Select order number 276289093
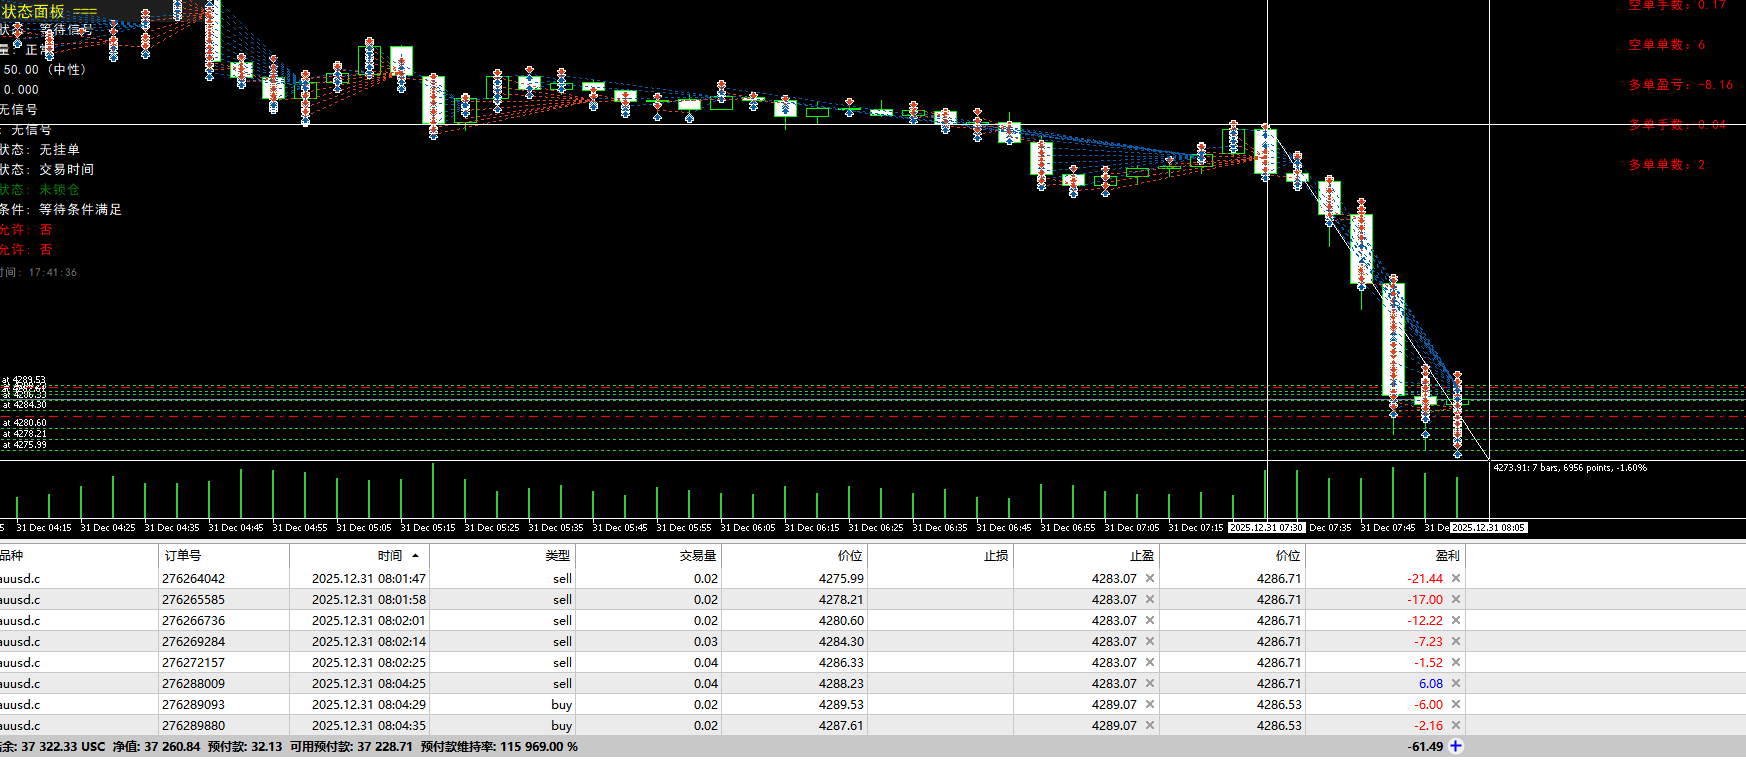The width and height of the screenshot is (1746, 780). click(x=193, y=704)
